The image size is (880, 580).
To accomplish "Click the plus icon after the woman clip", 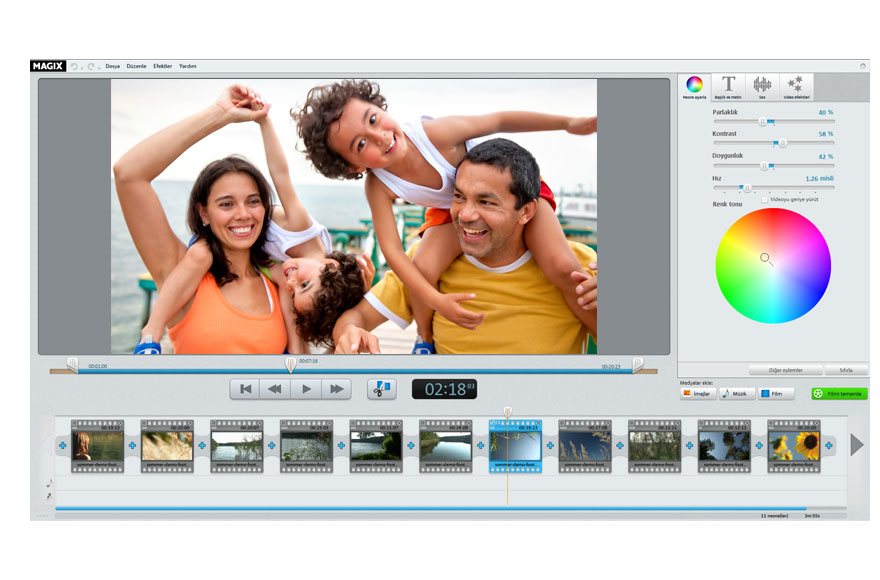I will 132,445.
